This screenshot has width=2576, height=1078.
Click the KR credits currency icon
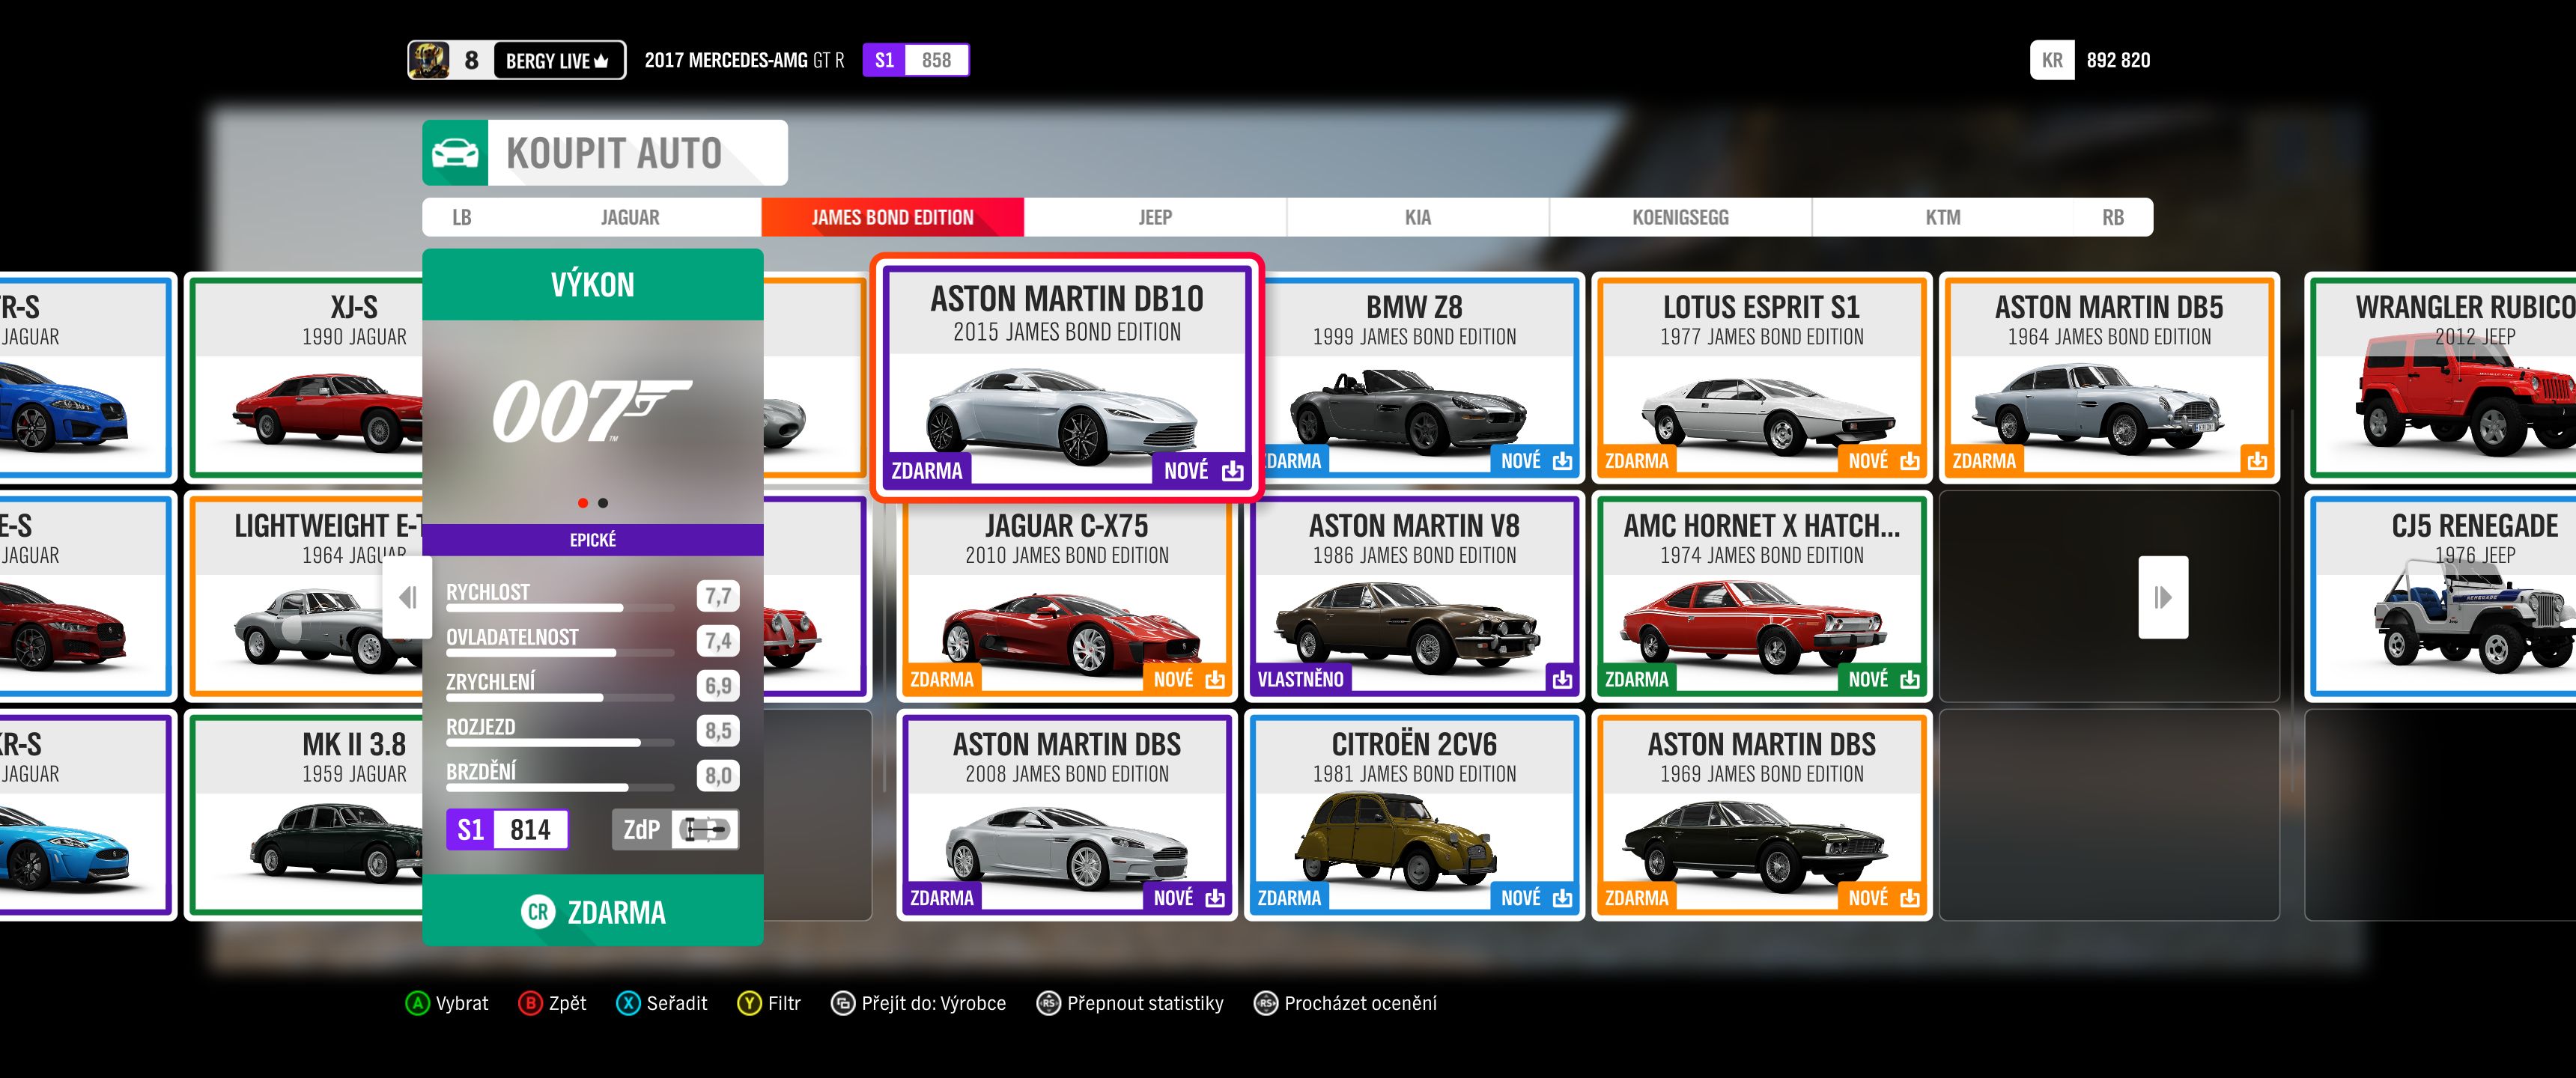point(2052,60)
